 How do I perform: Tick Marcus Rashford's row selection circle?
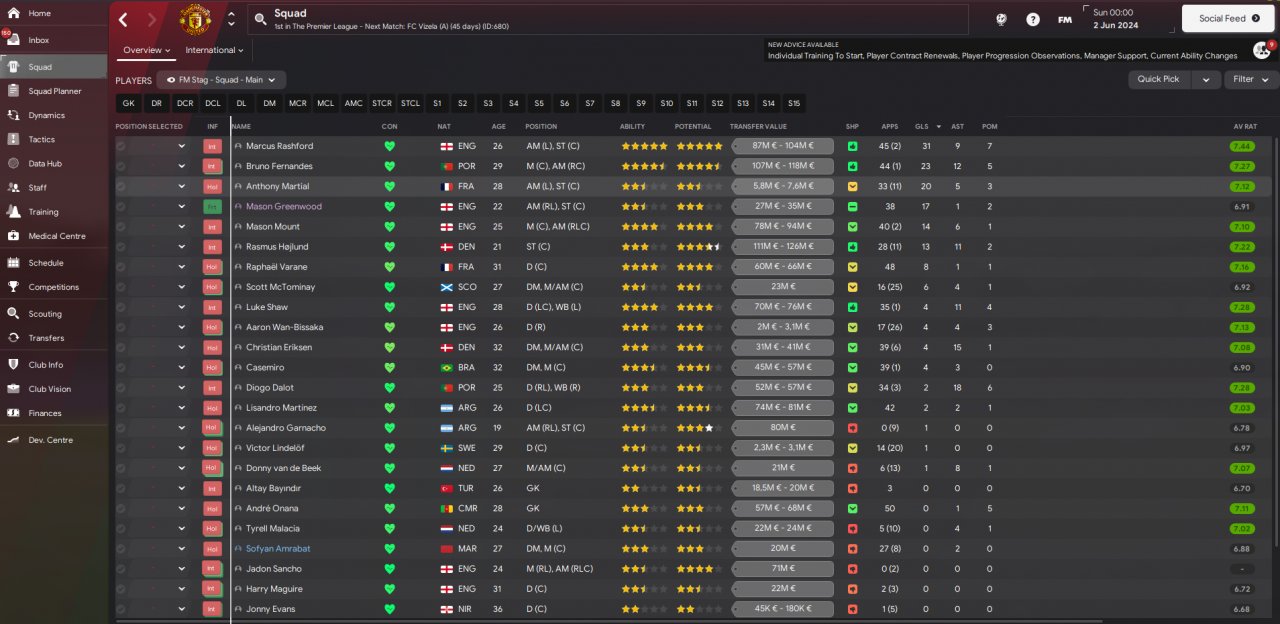coord(121,146)
